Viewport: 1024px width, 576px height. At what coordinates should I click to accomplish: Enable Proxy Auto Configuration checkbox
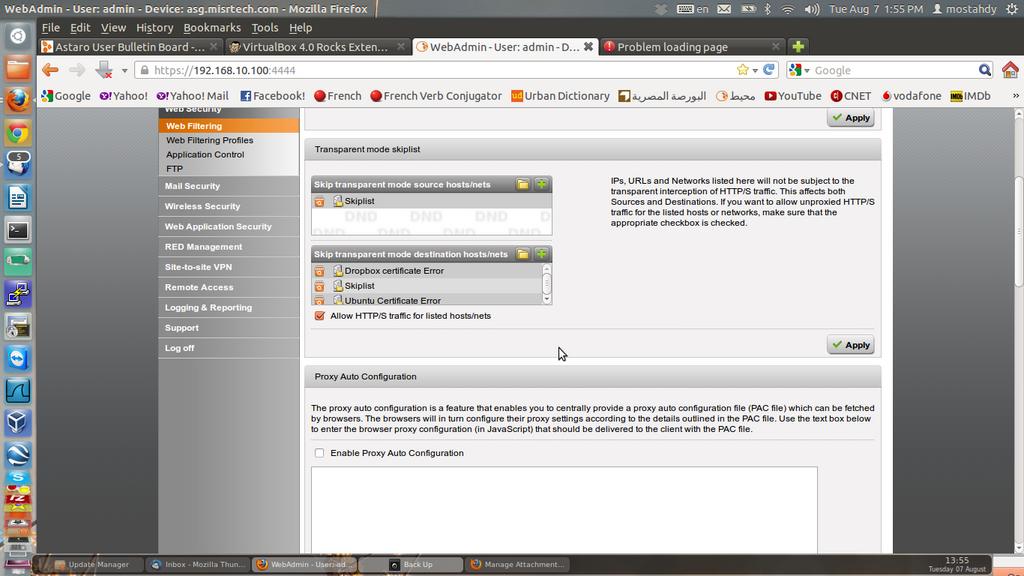[319, 453]
